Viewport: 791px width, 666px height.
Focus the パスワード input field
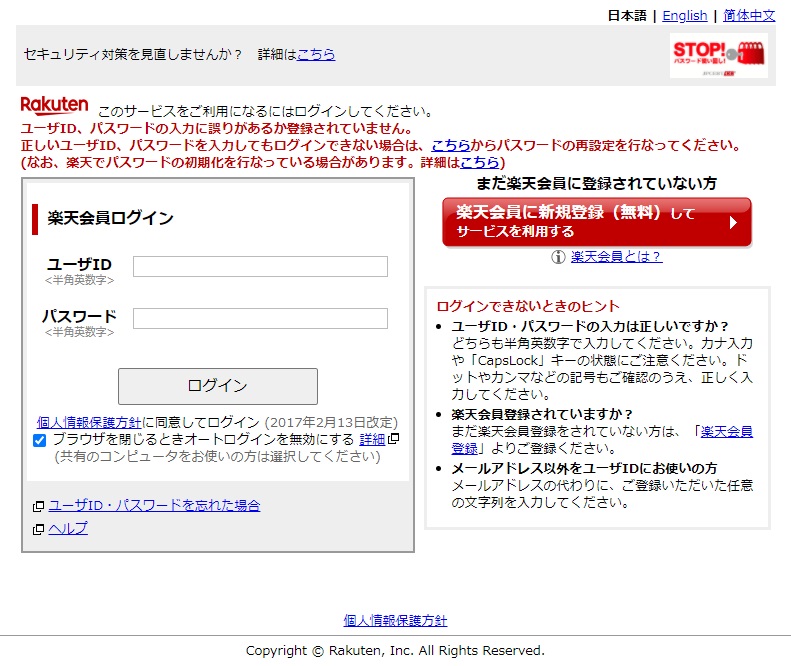[x=260, y=318]
